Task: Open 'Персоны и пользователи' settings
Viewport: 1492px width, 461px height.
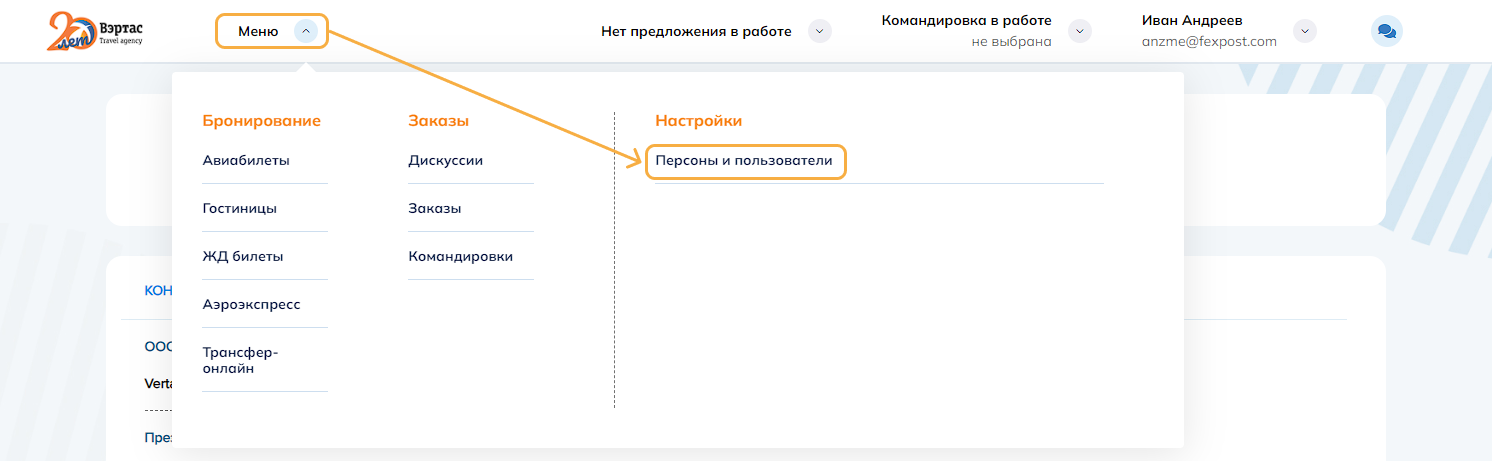Action: (x=744, y=160)
